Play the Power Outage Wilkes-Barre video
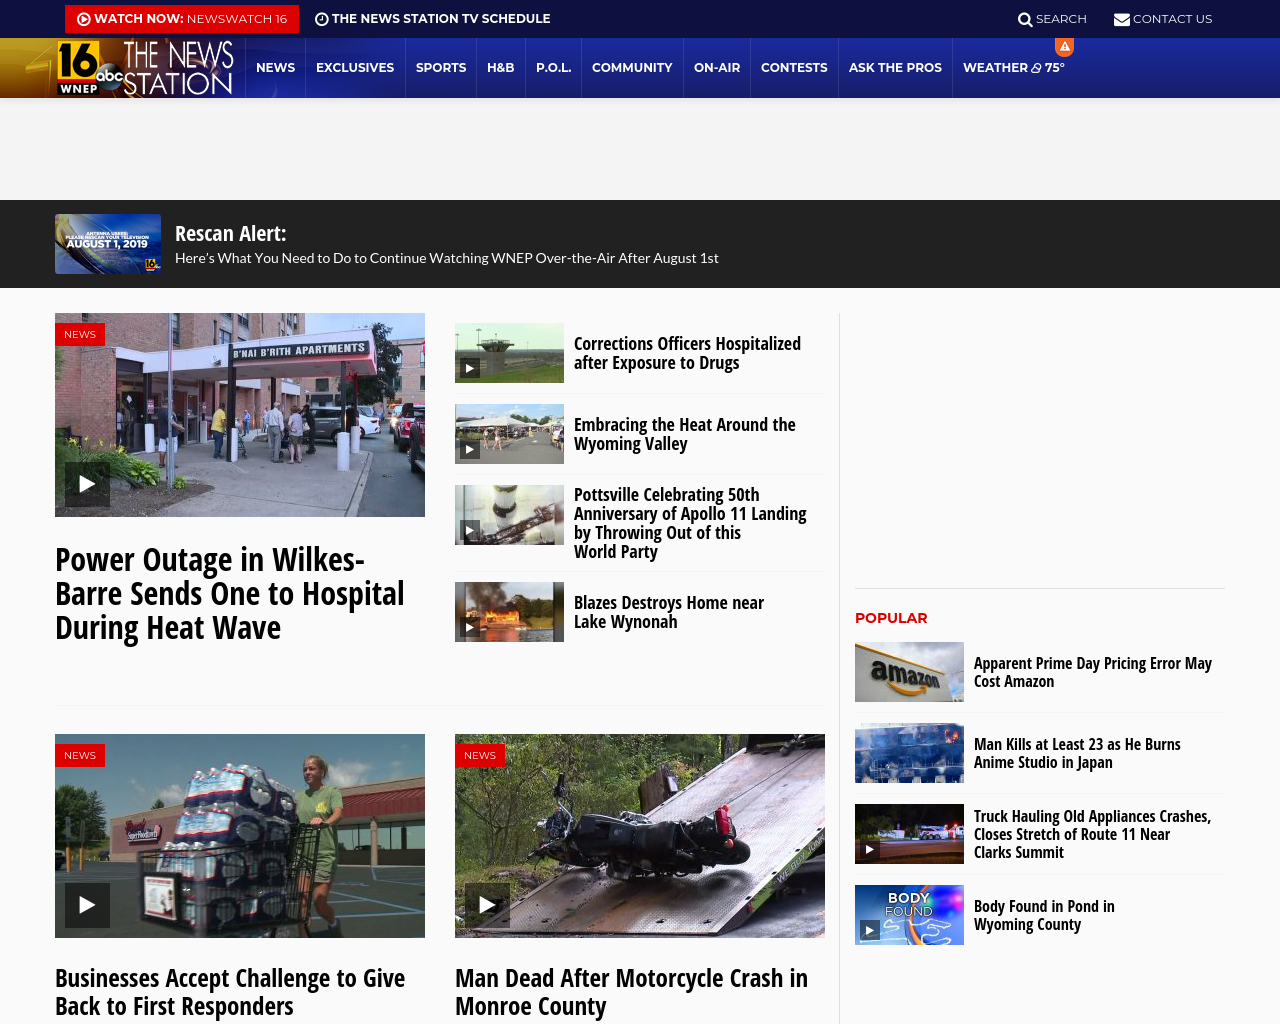 point(87,484)
